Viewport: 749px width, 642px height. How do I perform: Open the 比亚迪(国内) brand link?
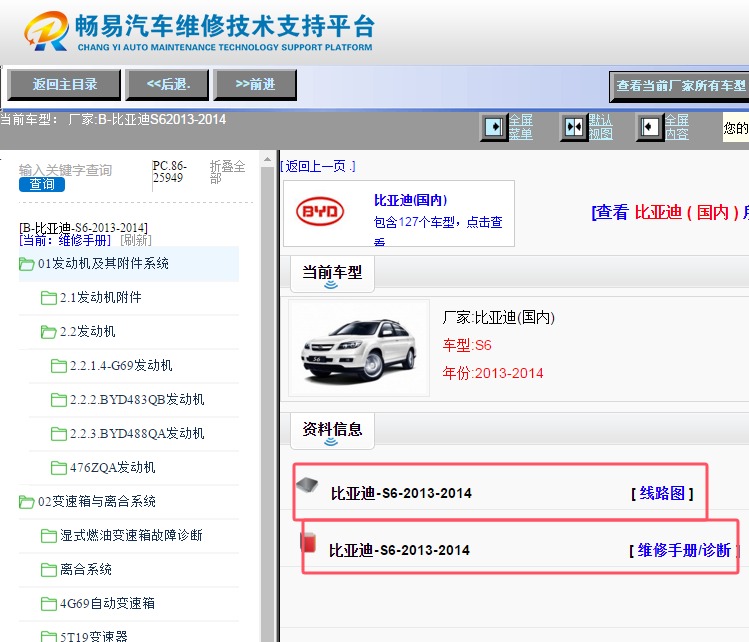pyautogui.click(x=410, y=200)
